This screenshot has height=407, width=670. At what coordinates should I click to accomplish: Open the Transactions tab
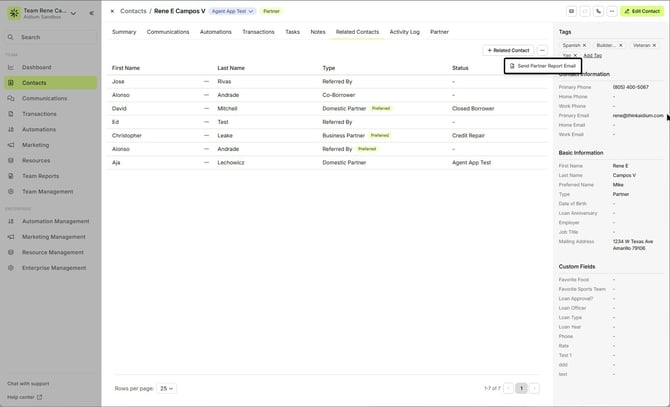pyautogui.click(x=258, y=32)
